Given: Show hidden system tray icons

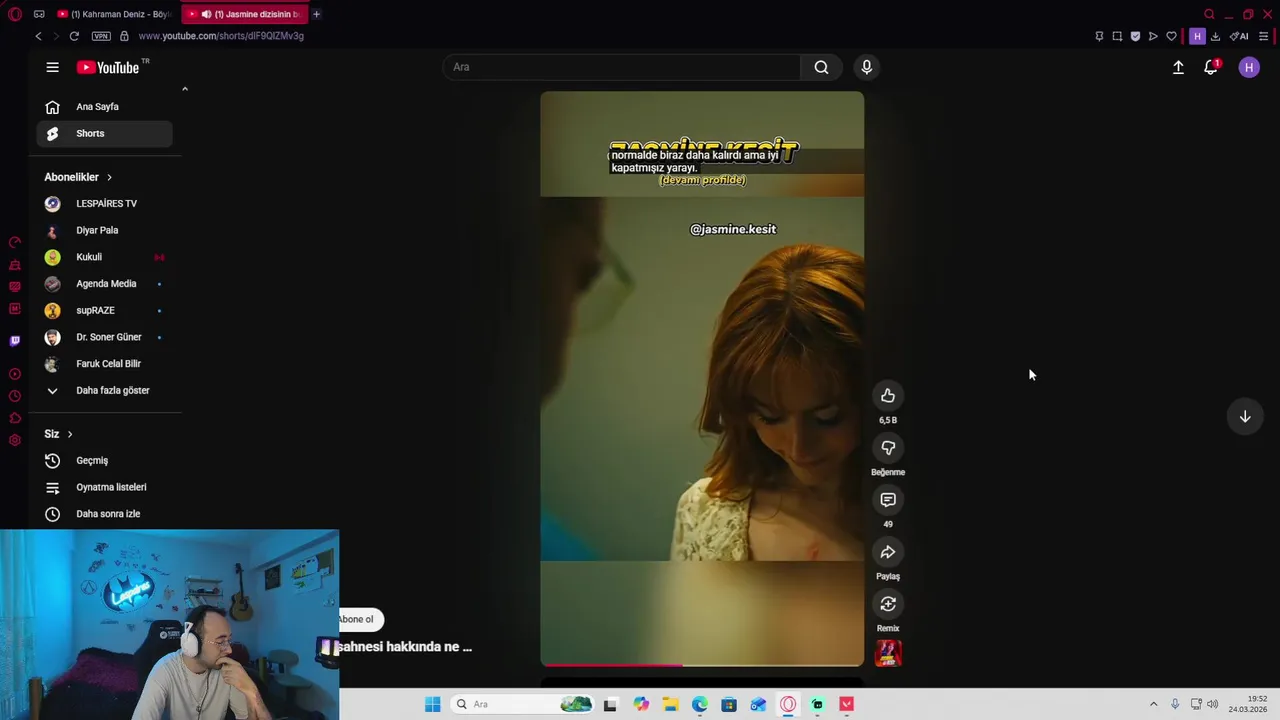Looking at the screenshot, I should coord(1153,704).
